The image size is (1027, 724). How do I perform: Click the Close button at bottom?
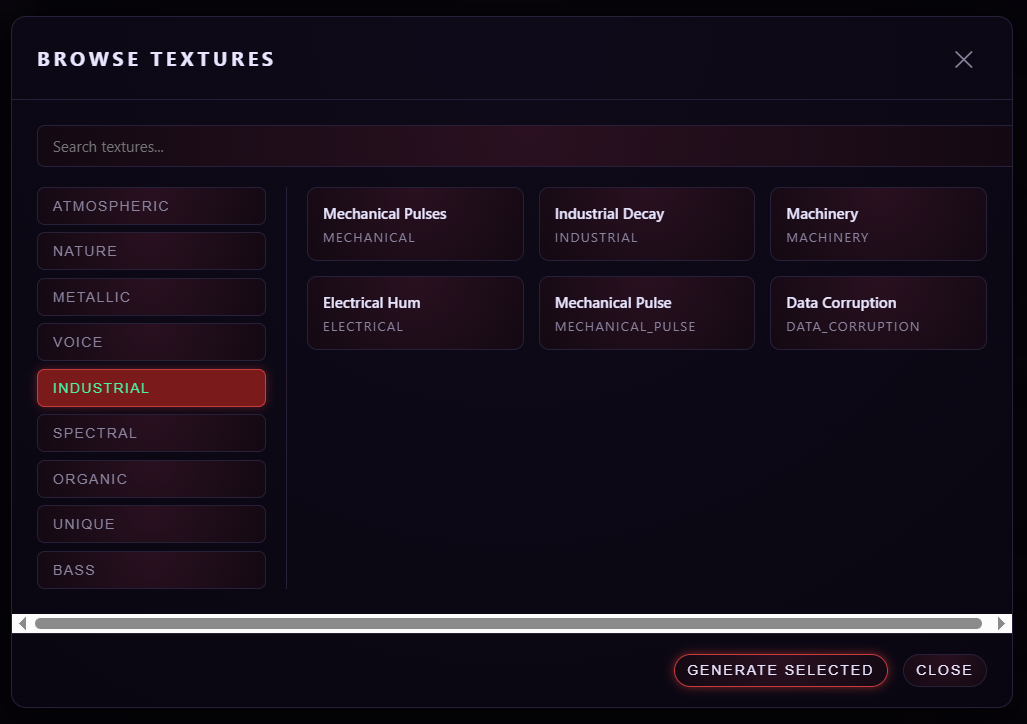[x=944, y=670]
